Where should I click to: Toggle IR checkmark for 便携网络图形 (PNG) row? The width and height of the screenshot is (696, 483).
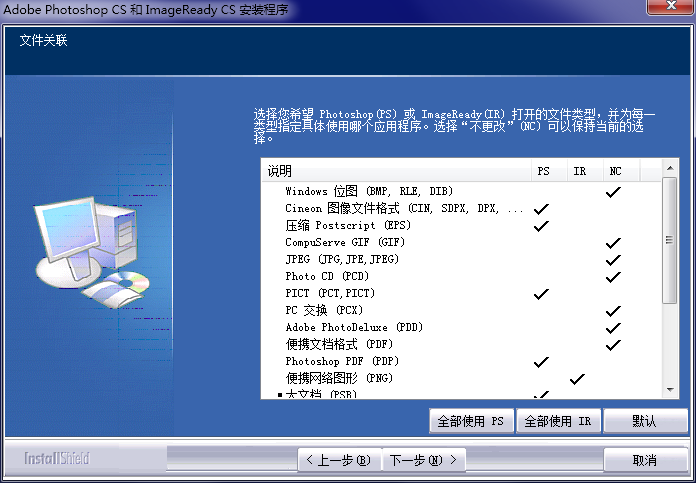577,379
